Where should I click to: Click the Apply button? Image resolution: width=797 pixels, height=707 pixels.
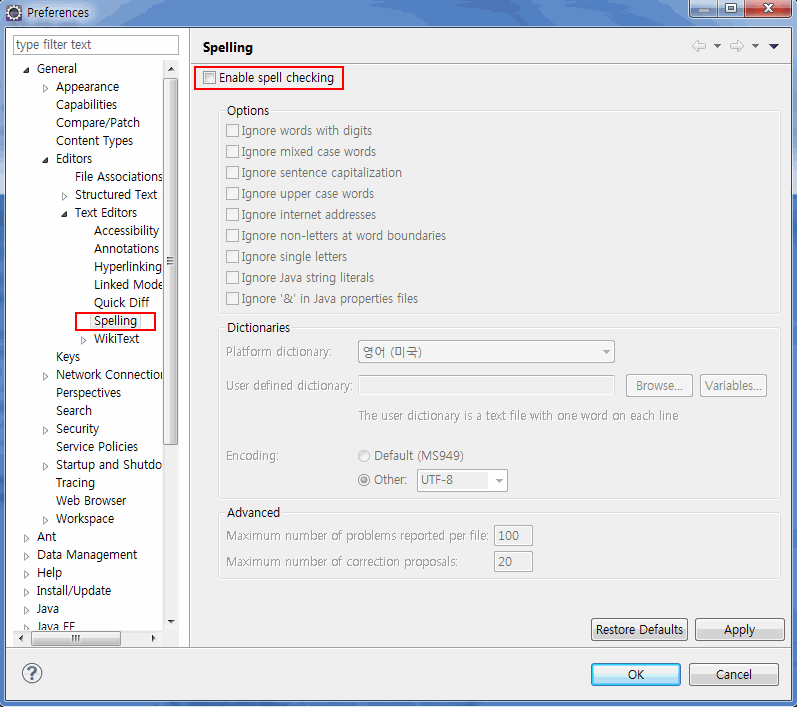(739, 630)
